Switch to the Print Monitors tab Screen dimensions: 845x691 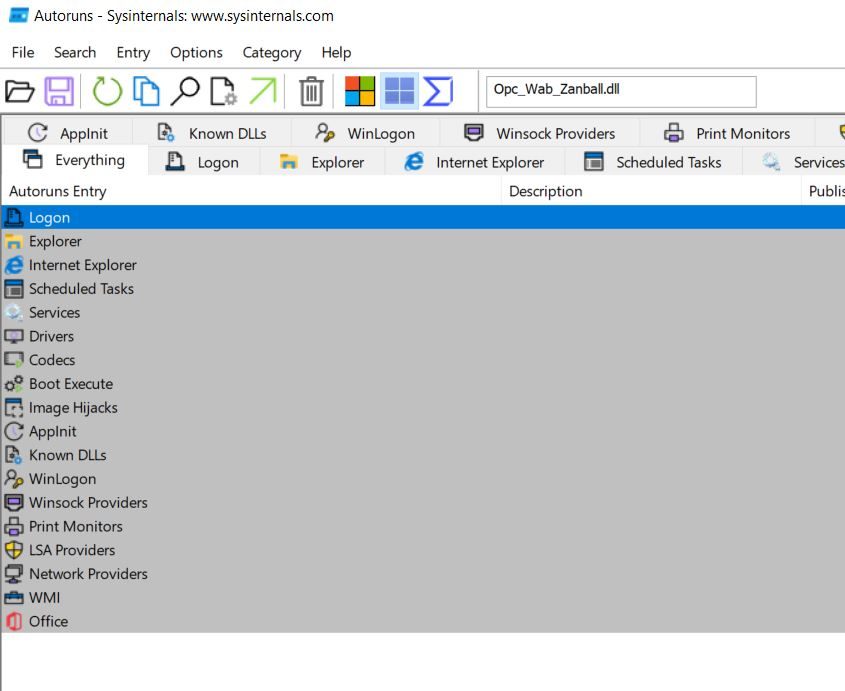click(727, 133)
